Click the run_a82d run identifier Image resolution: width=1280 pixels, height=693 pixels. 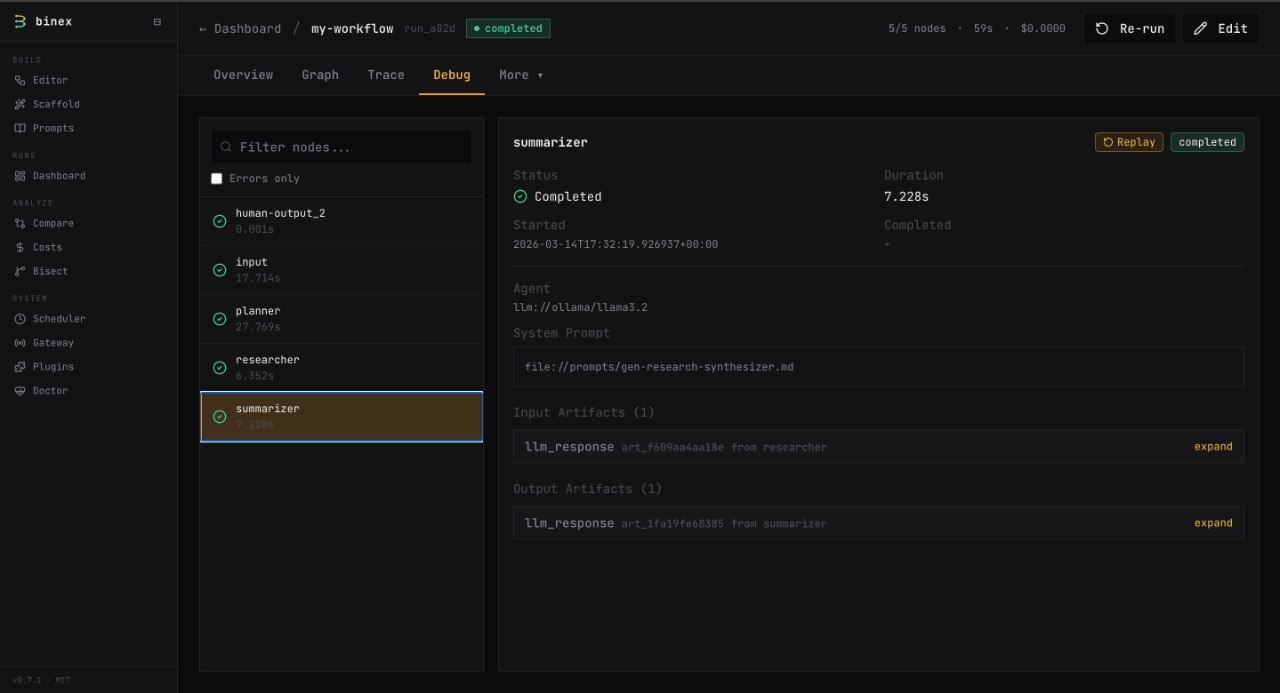click(x=429, y=28)
